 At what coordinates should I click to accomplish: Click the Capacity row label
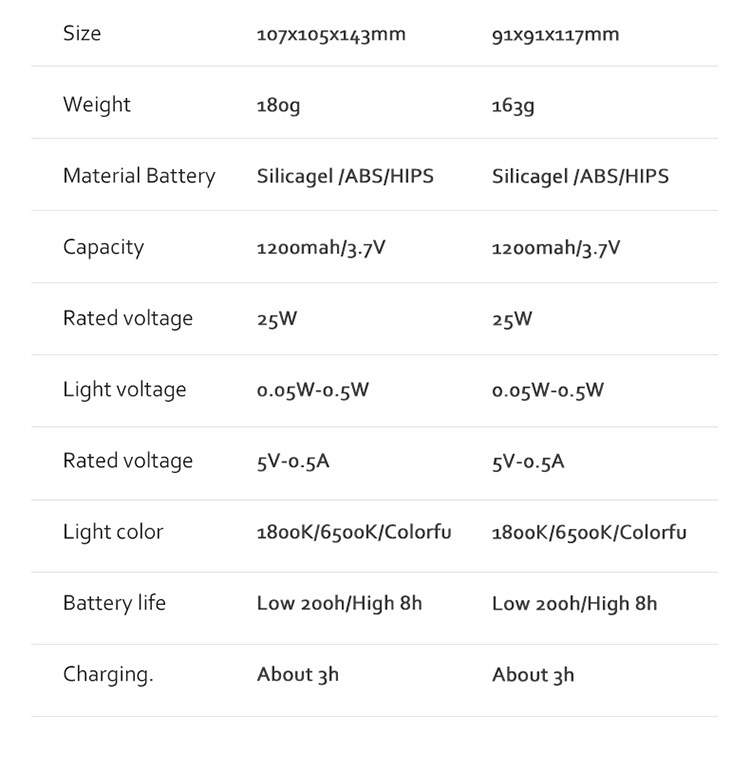click(x=103, y=247)
